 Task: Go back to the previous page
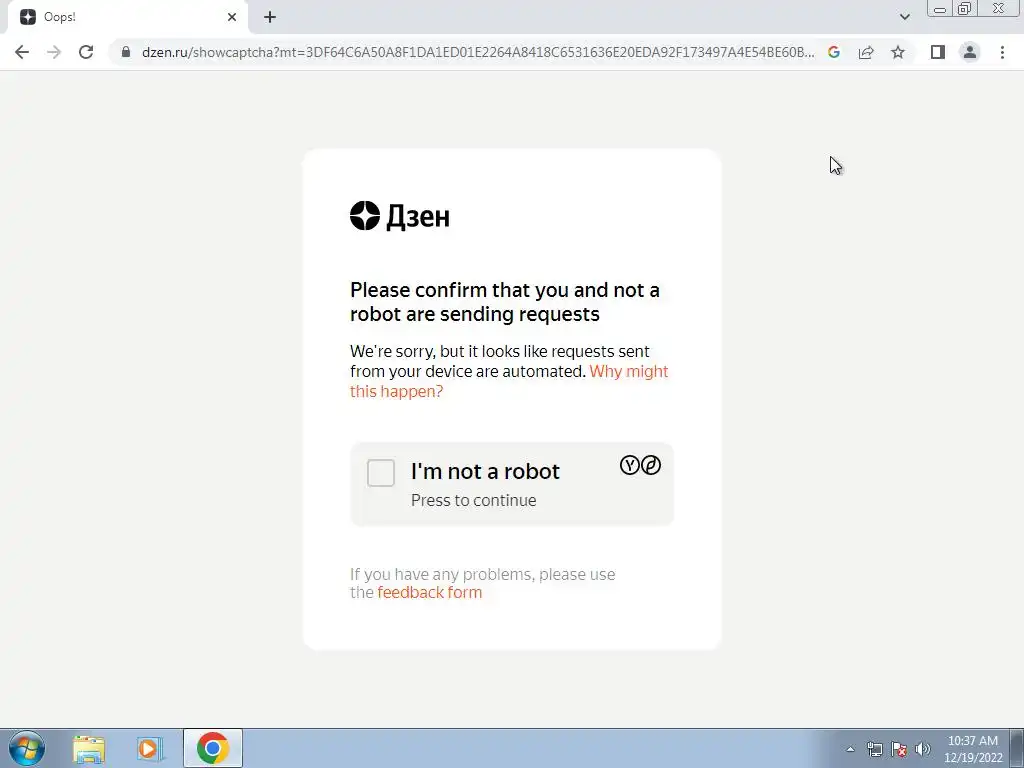tap(22, 52)
